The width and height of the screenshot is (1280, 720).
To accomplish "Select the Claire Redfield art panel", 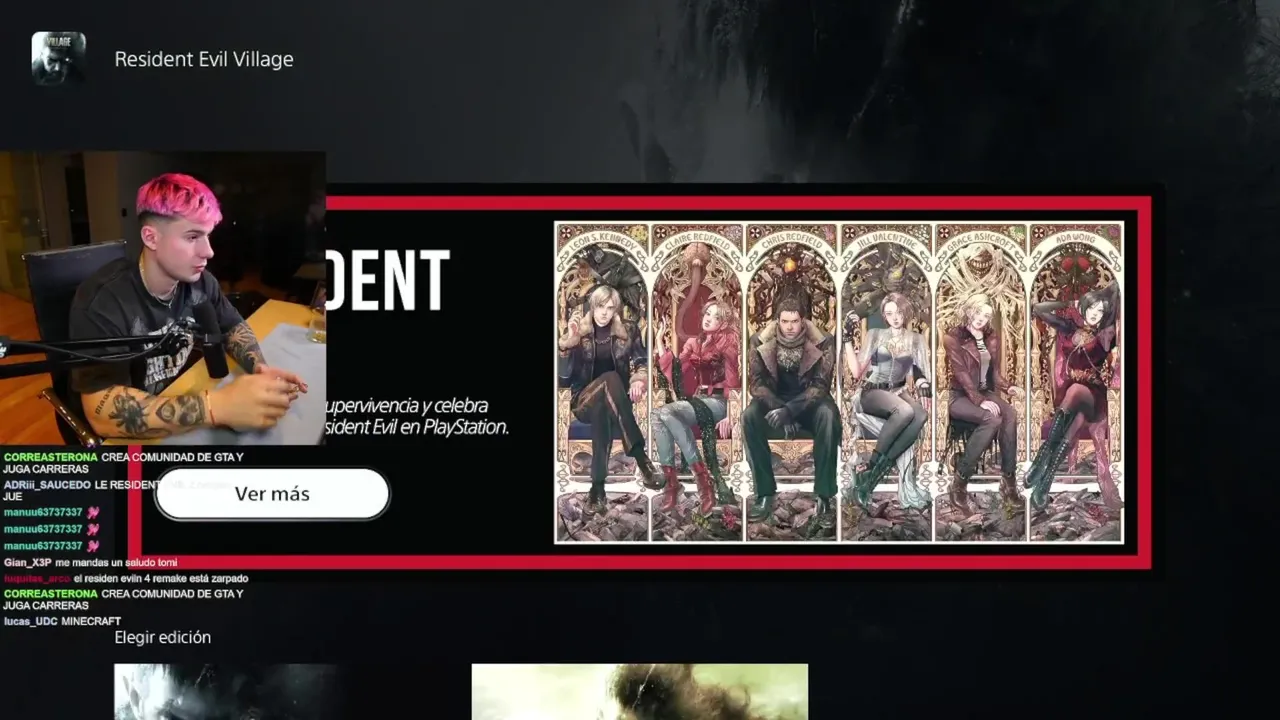I will tap(697, 382).
